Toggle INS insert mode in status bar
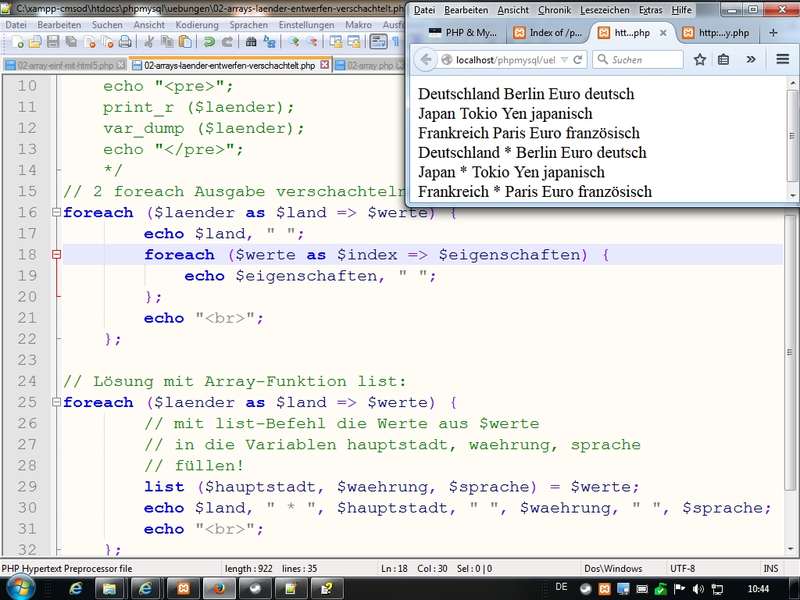 [x=770, y=569]
